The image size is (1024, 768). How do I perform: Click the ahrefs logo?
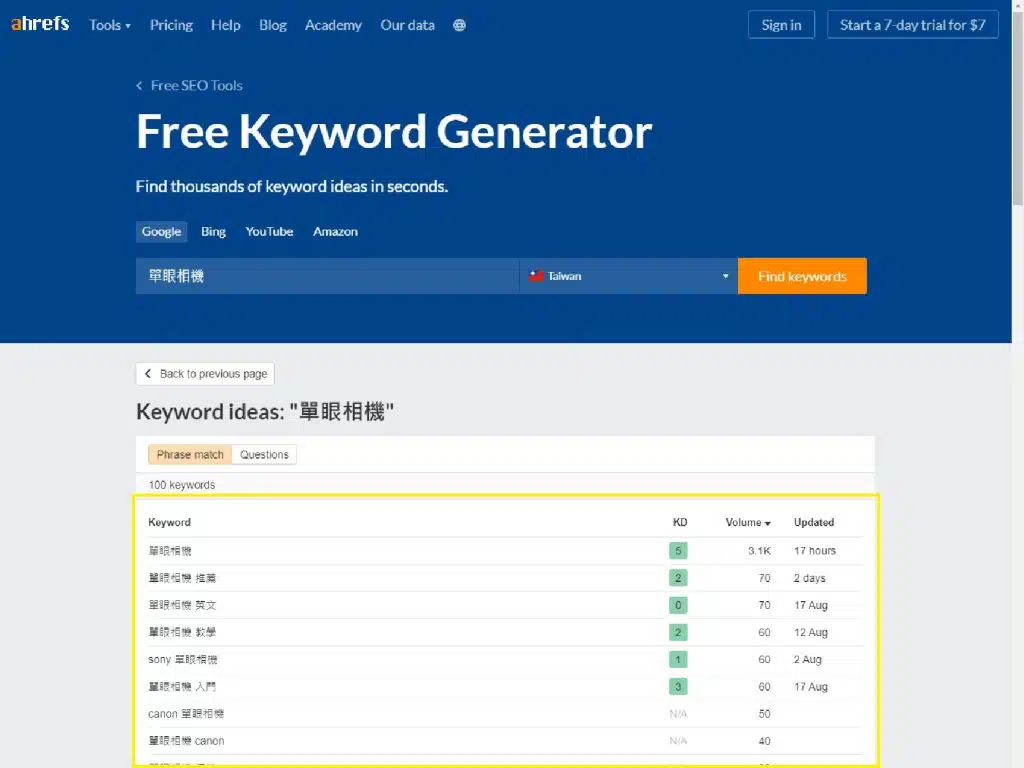coord(40,24)
